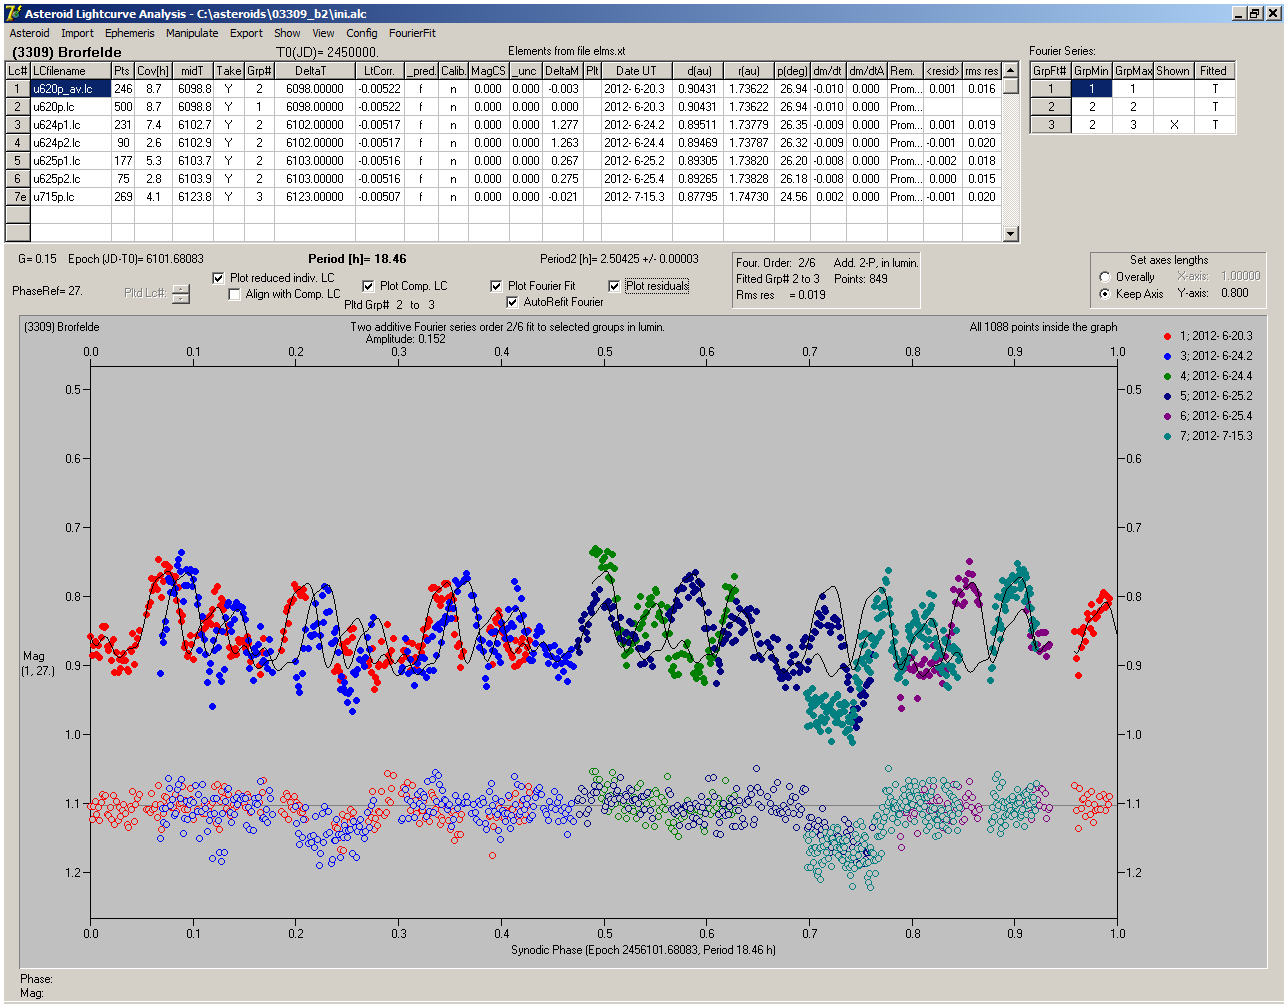Click the Shown X cell in Fourier row 3
Image resolution: width=1288 pixels, height=1004 pixels.
coord(1173,125)
